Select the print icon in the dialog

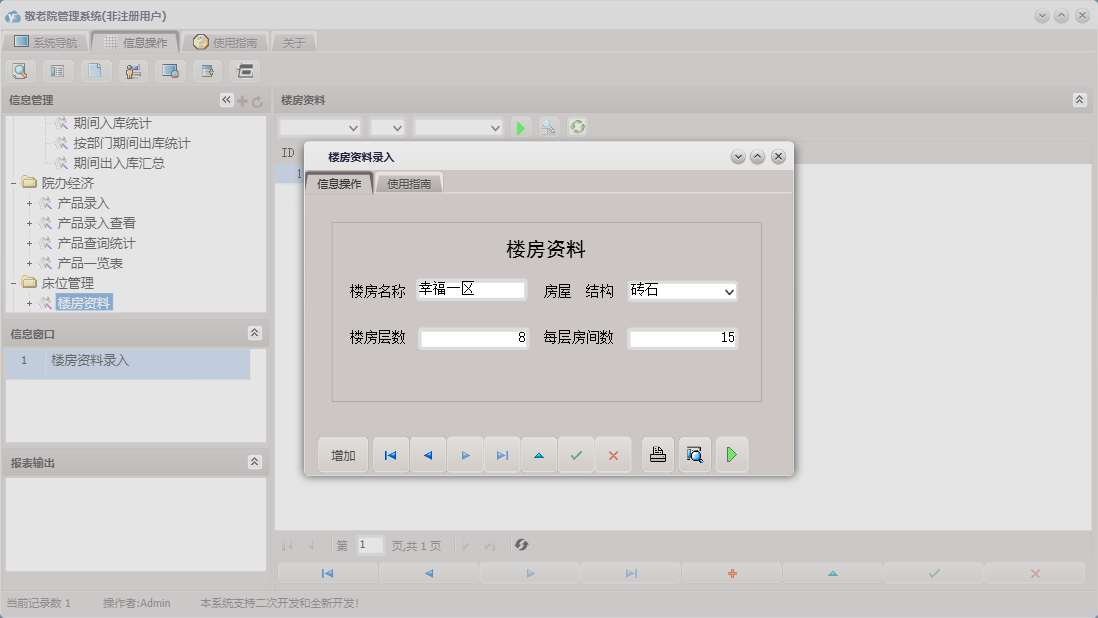point(657,454)
